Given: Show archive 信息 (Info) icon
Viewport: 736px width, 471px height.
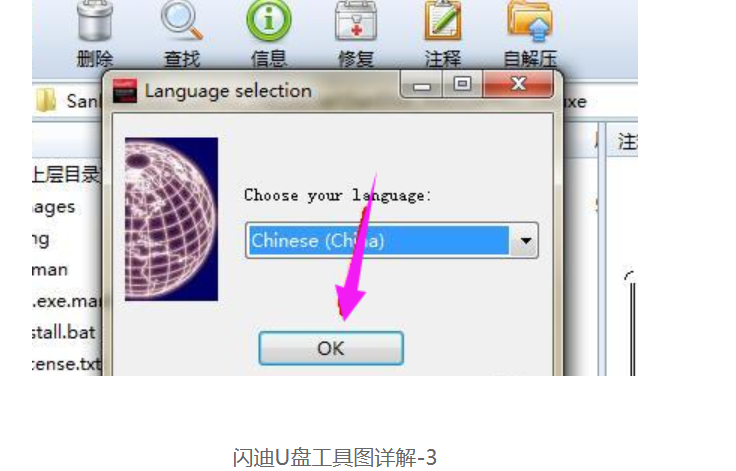Looking at the screenshot, I should [268, 21].
